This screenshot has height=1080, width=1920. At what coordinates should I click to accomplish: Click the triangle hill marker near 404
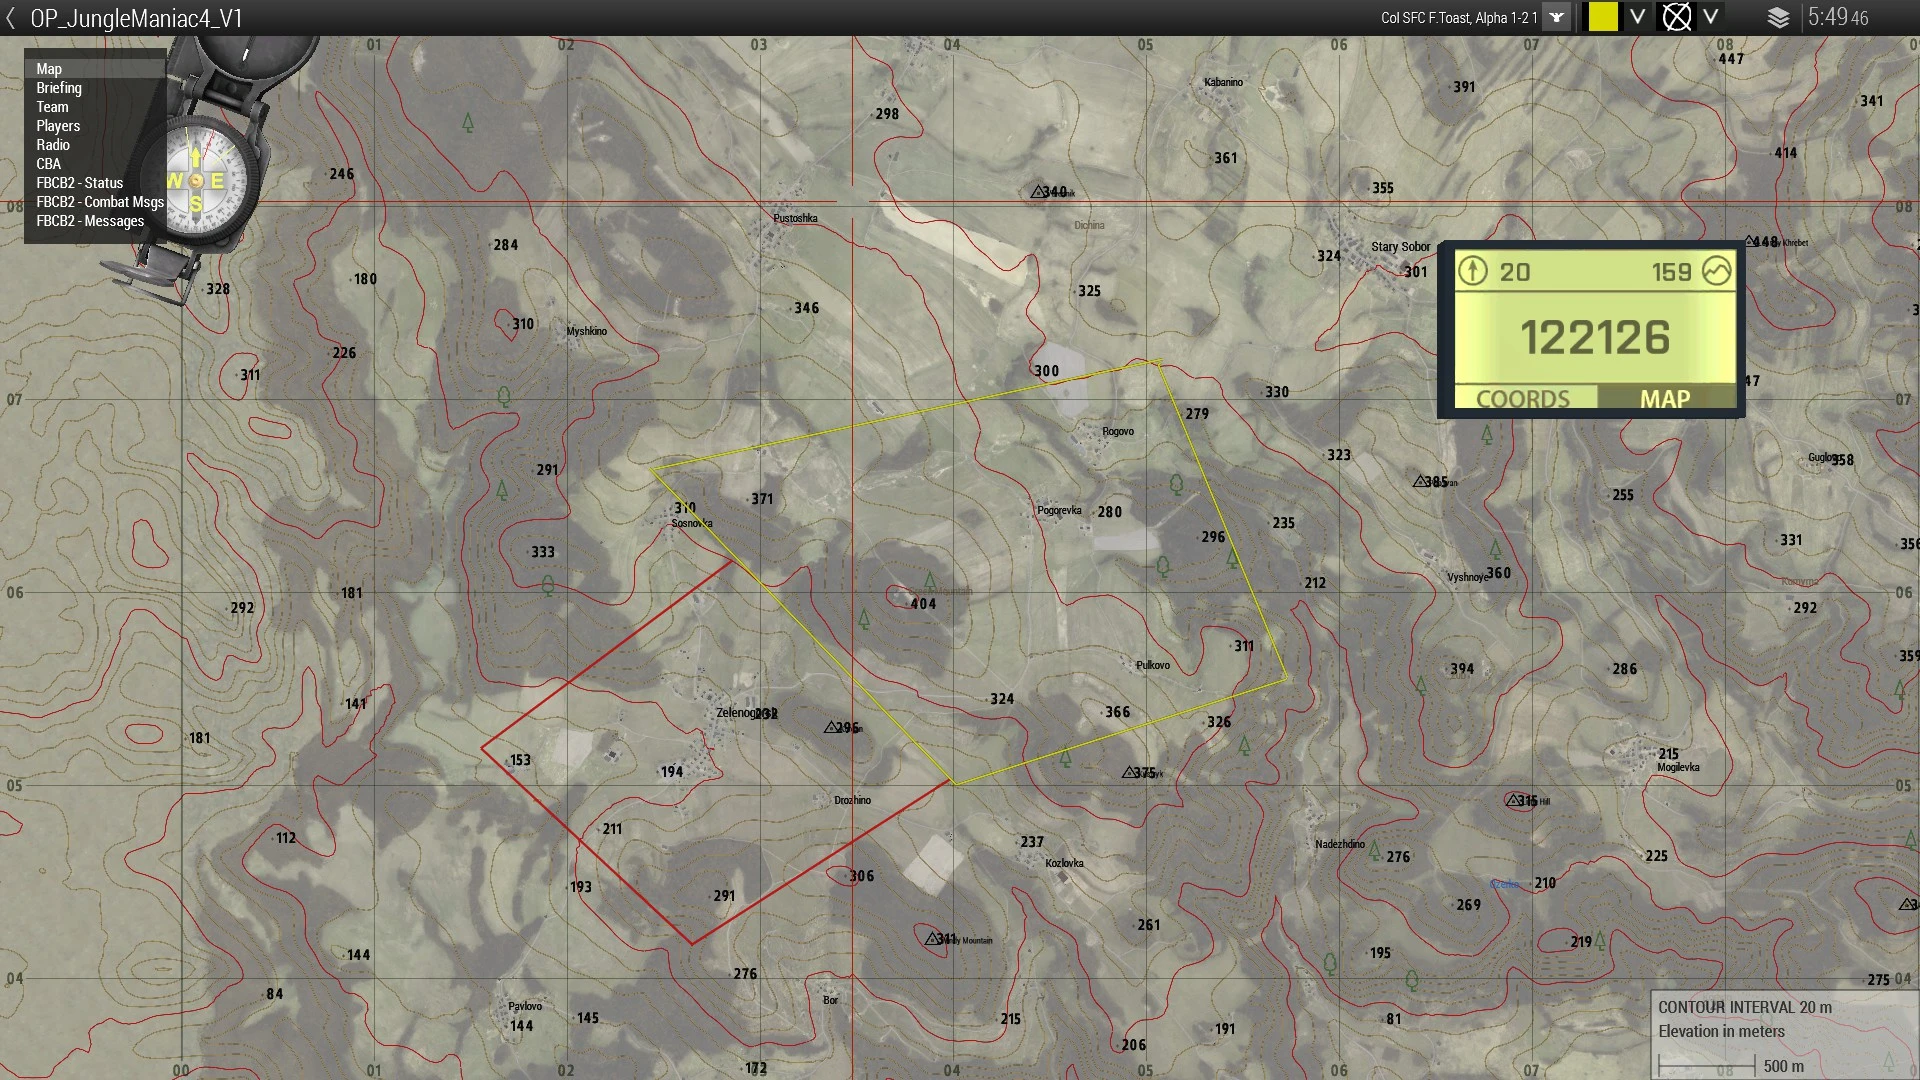coord(929,580)
